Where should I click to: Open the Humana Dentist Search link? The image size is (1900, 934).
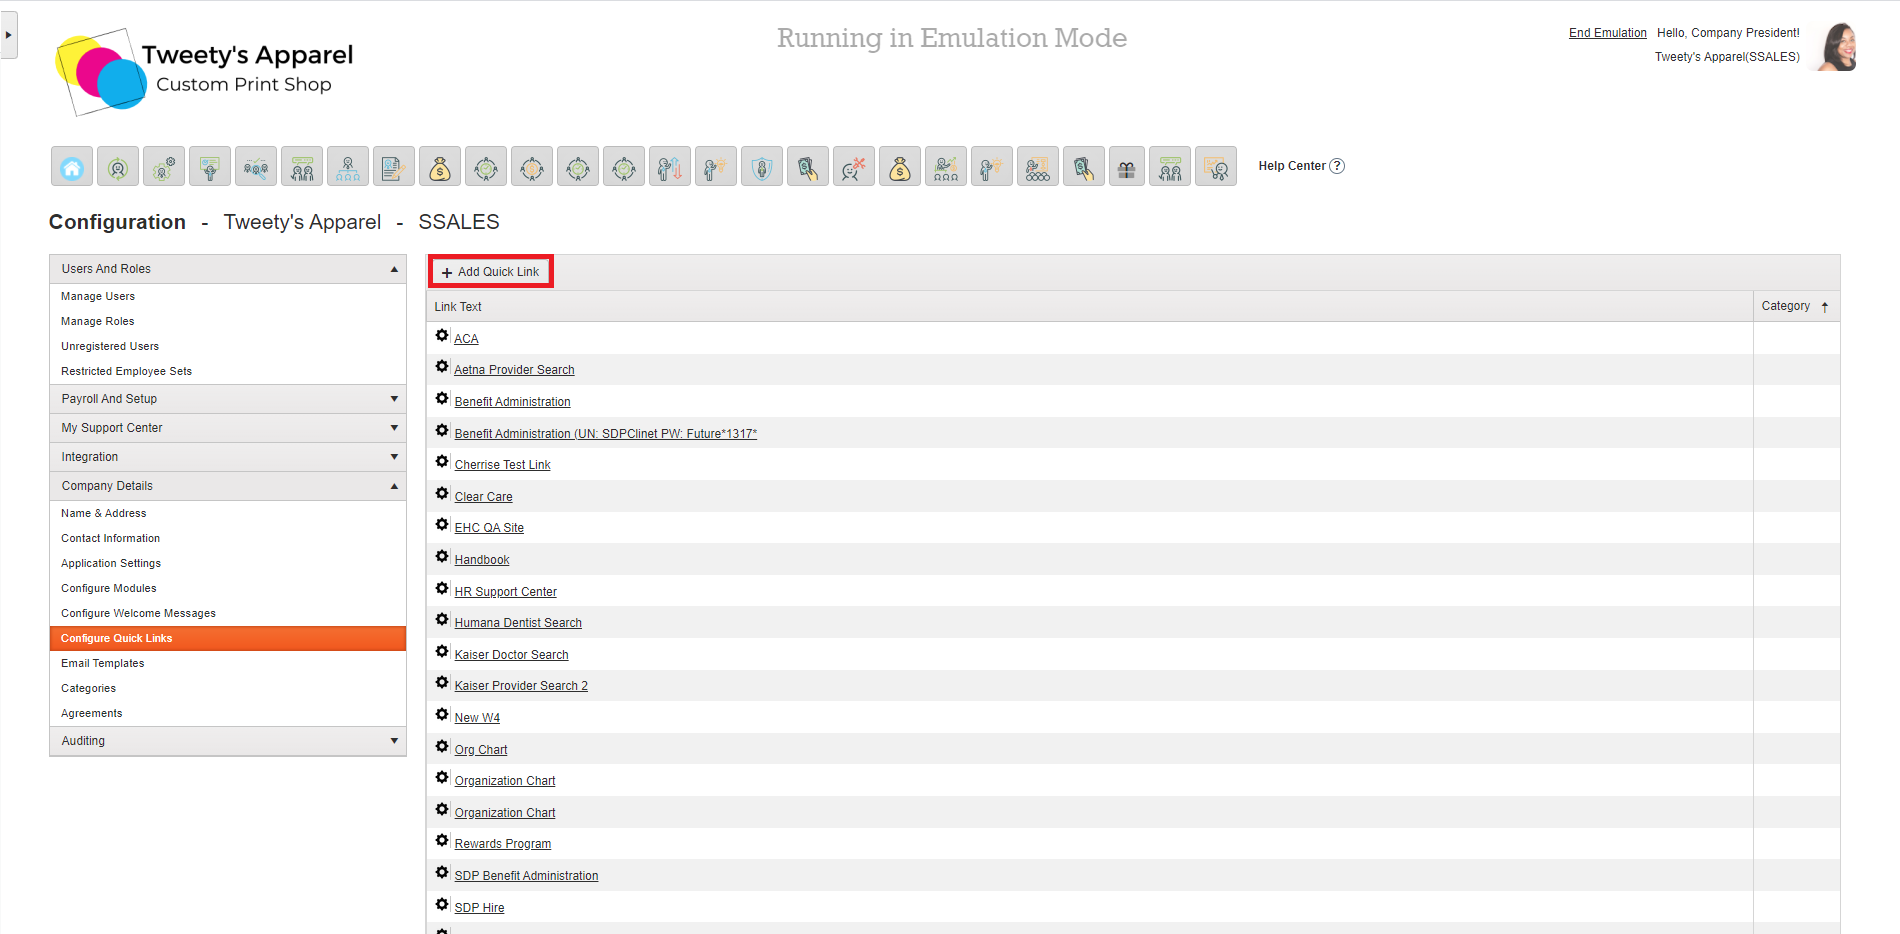(x=518, y=623)
